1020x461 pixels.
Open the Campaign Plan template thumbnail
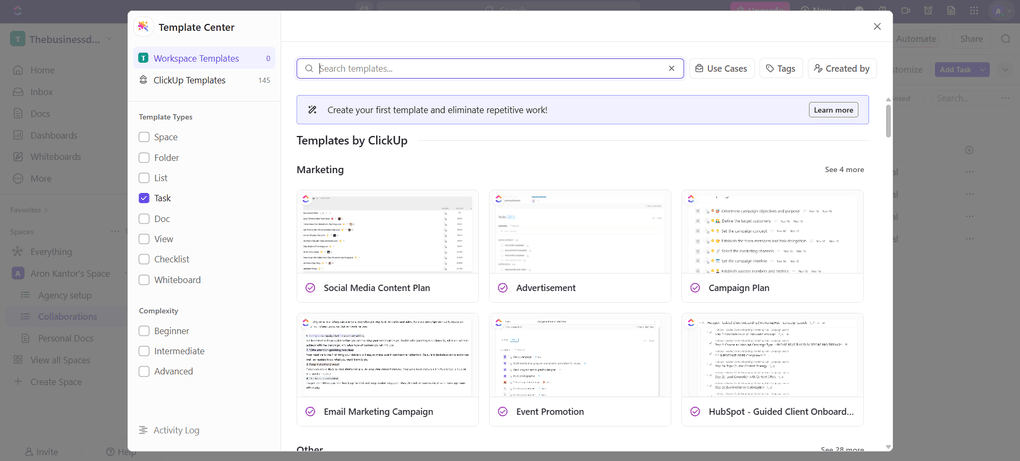pos(772,231)
